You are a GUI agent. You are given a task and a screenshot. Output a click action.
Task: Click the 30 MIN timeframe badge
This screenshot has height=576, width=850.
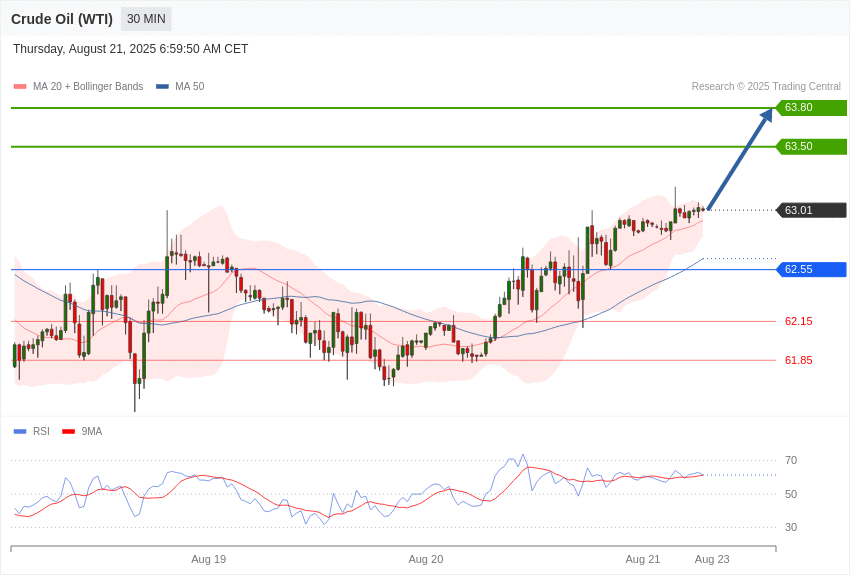[146, 19]
